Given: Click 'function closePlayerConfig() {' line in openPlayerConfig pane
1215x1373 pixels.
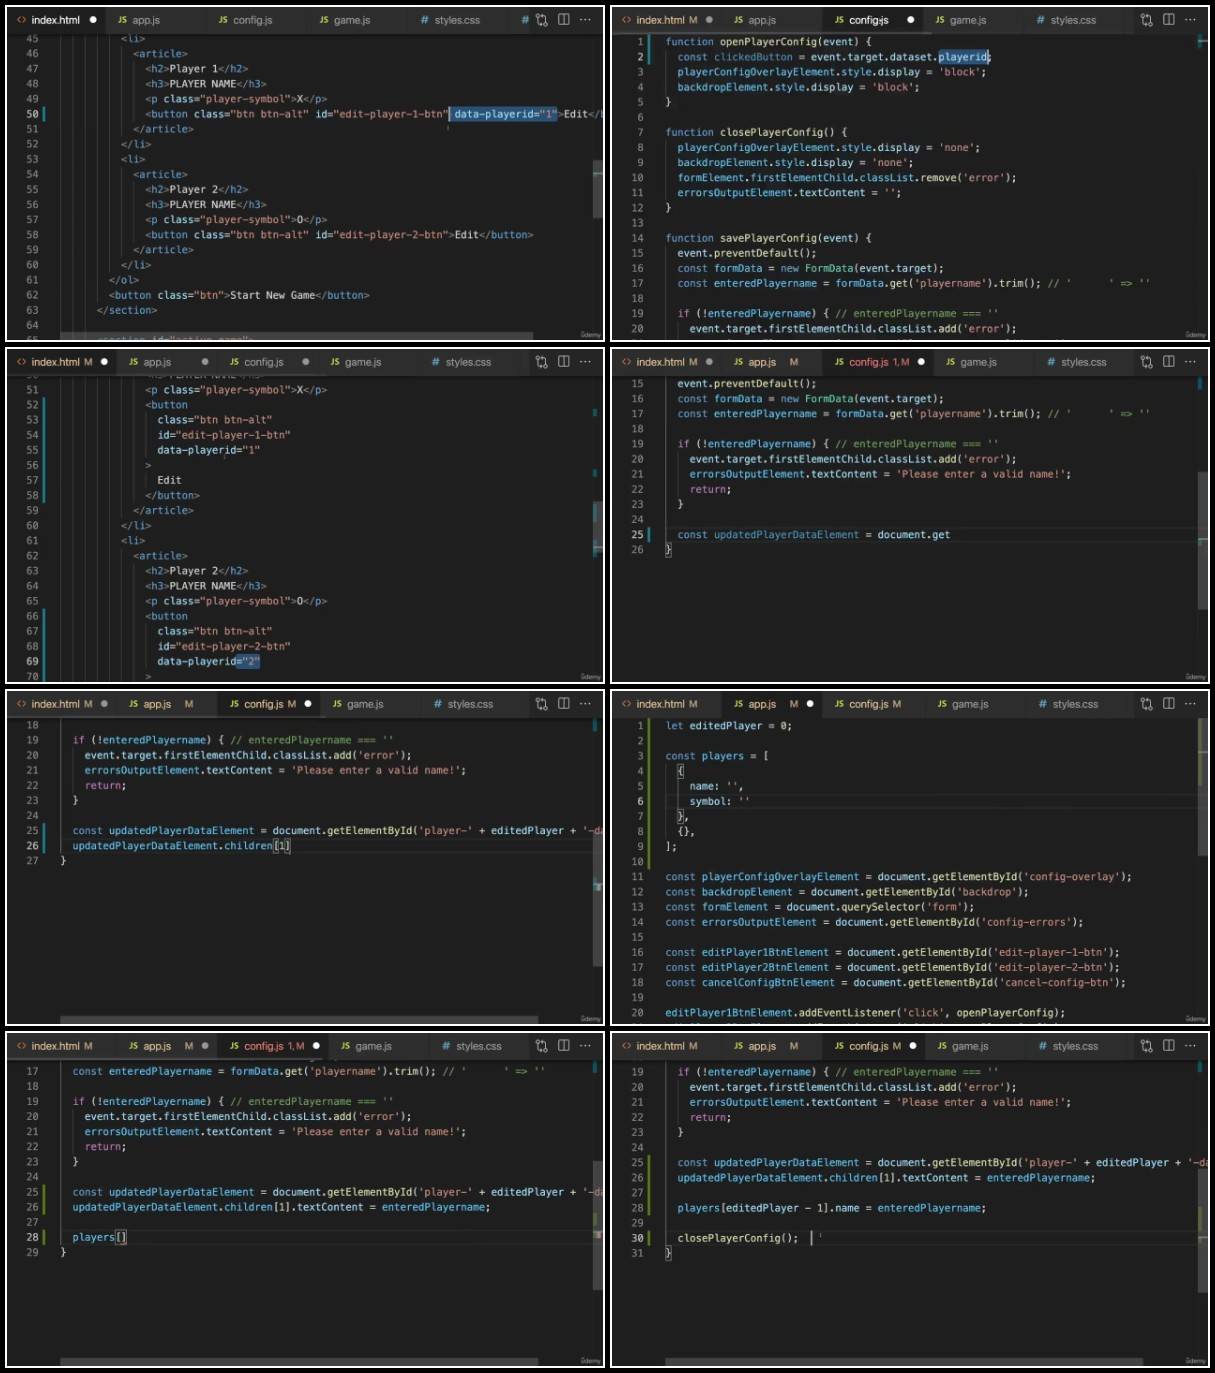Looking at the screenshot, I should (756, 132).
